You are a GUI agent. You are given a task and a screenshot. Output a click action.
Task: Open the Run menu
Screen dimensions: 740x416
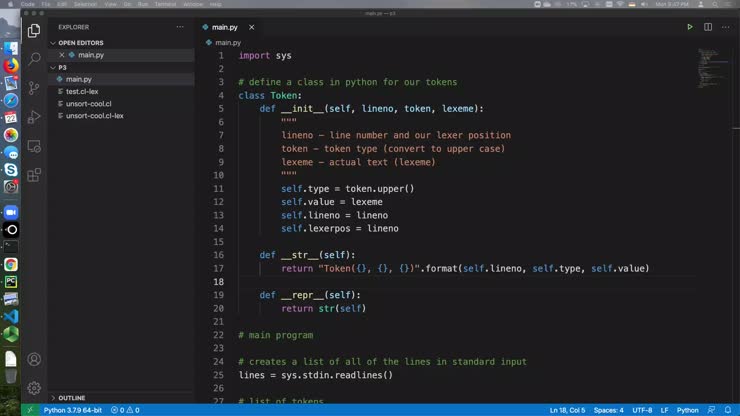coord(143,4)
